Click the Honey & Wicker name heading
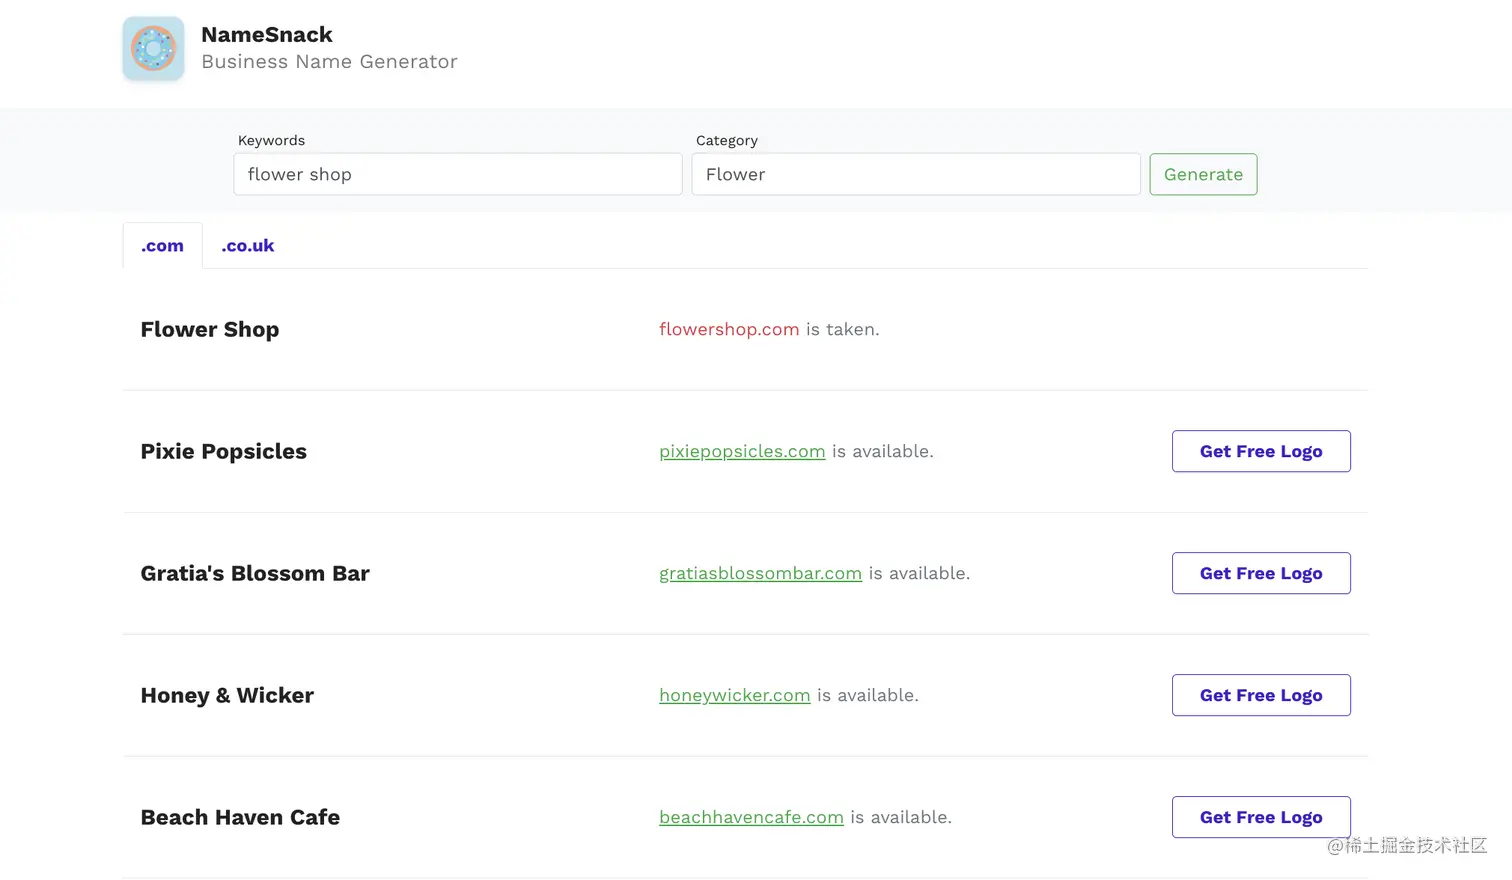This screenshot has height=880, width=1512. (x=227, y=696)
